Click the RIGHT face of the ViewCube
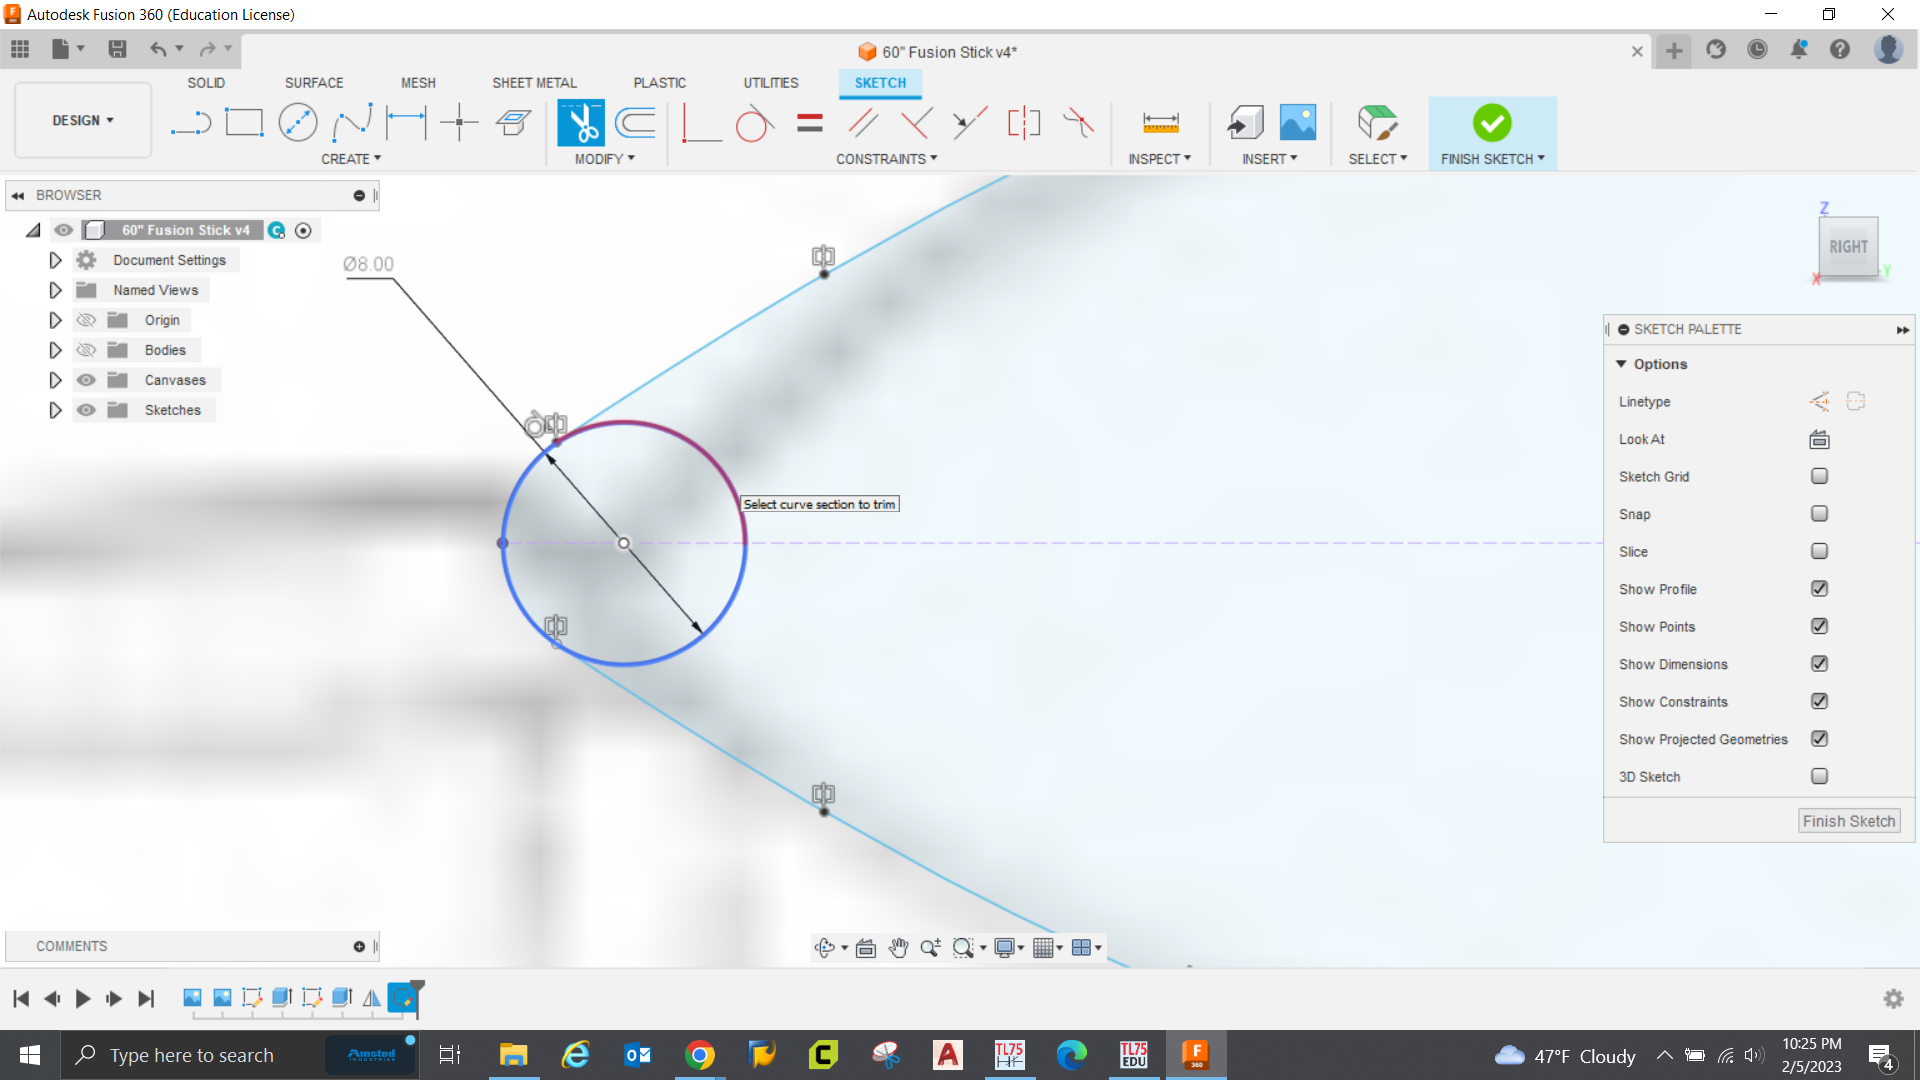 coord(1849,247)
